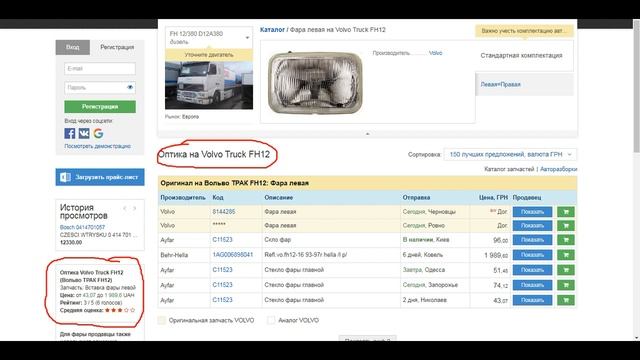Click Загрузить прайс-лист button
The width and height of the screenshot is (640, 360).
click(x=100, y=177)
